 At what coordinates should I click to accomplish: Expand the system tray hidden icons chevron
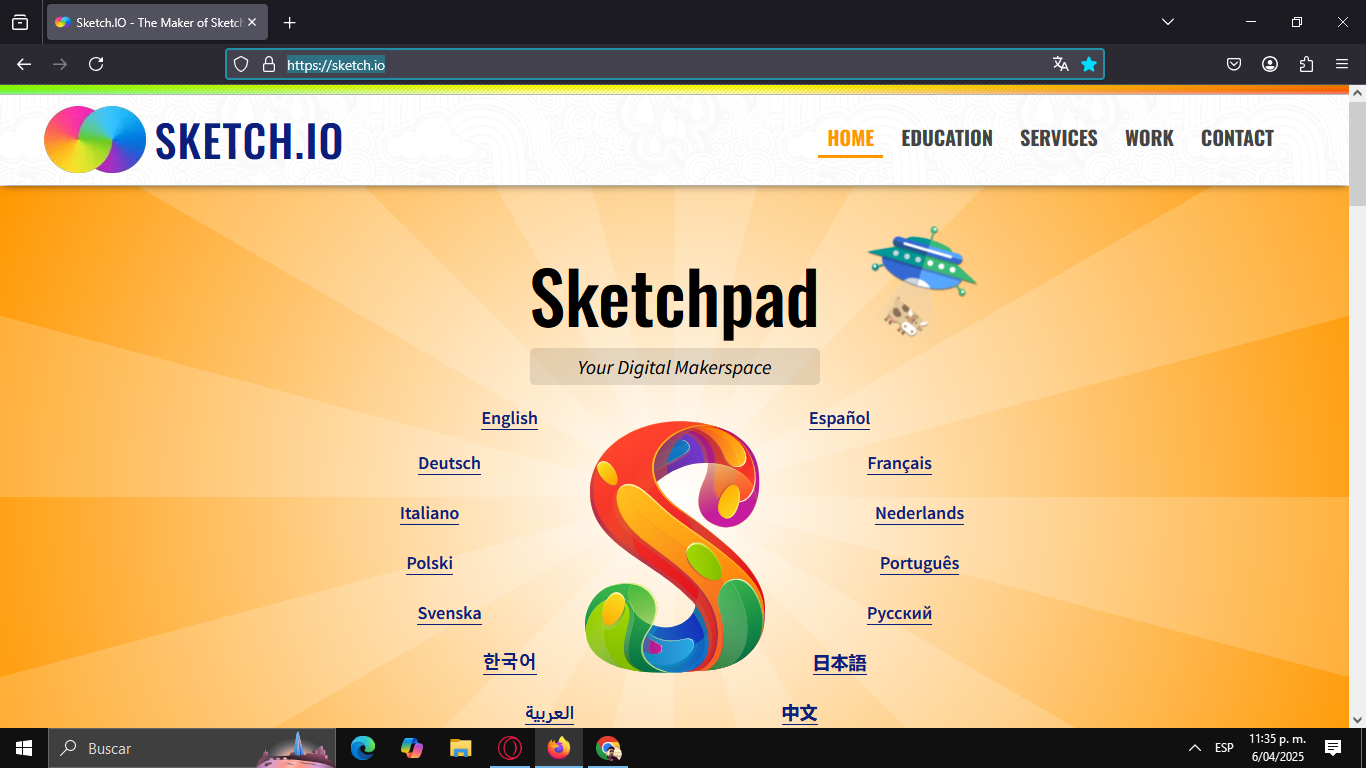(1195, 748)
